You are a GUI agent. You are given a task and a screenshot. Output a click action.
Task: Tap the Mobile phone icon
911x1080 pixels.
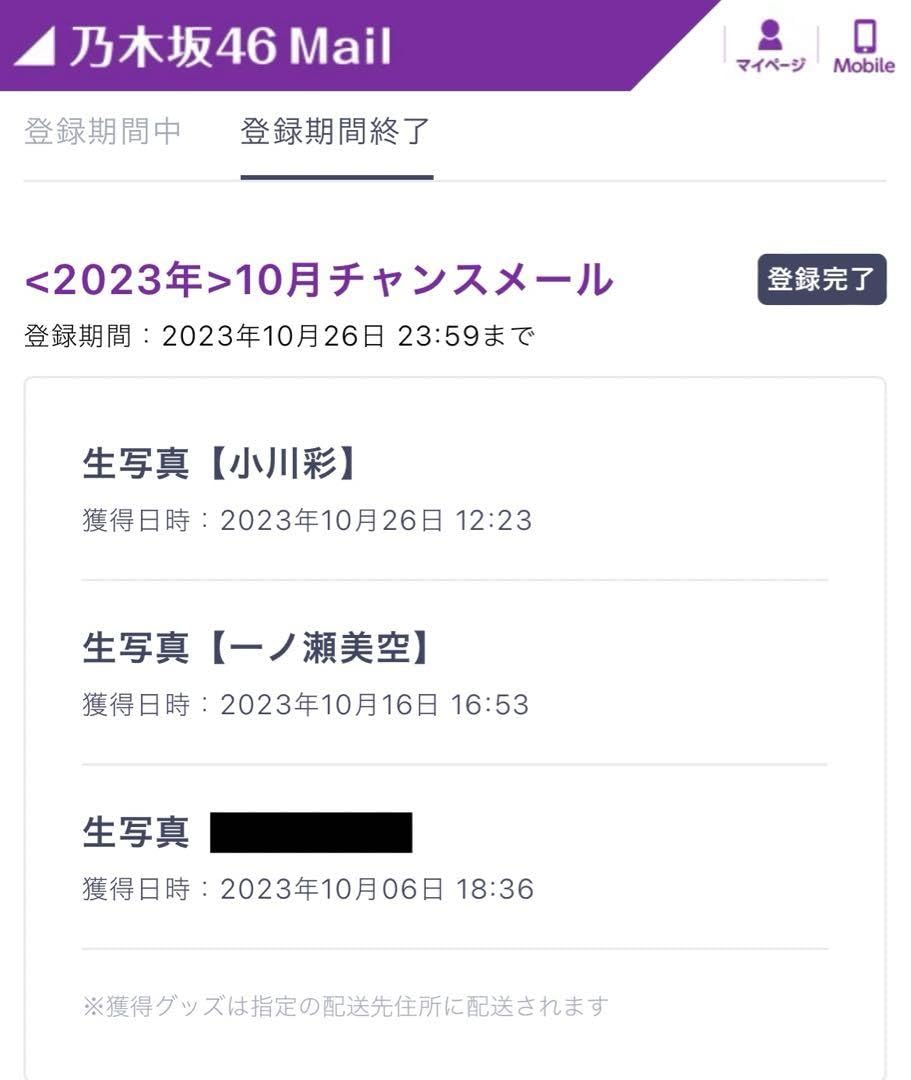[864, 35]
